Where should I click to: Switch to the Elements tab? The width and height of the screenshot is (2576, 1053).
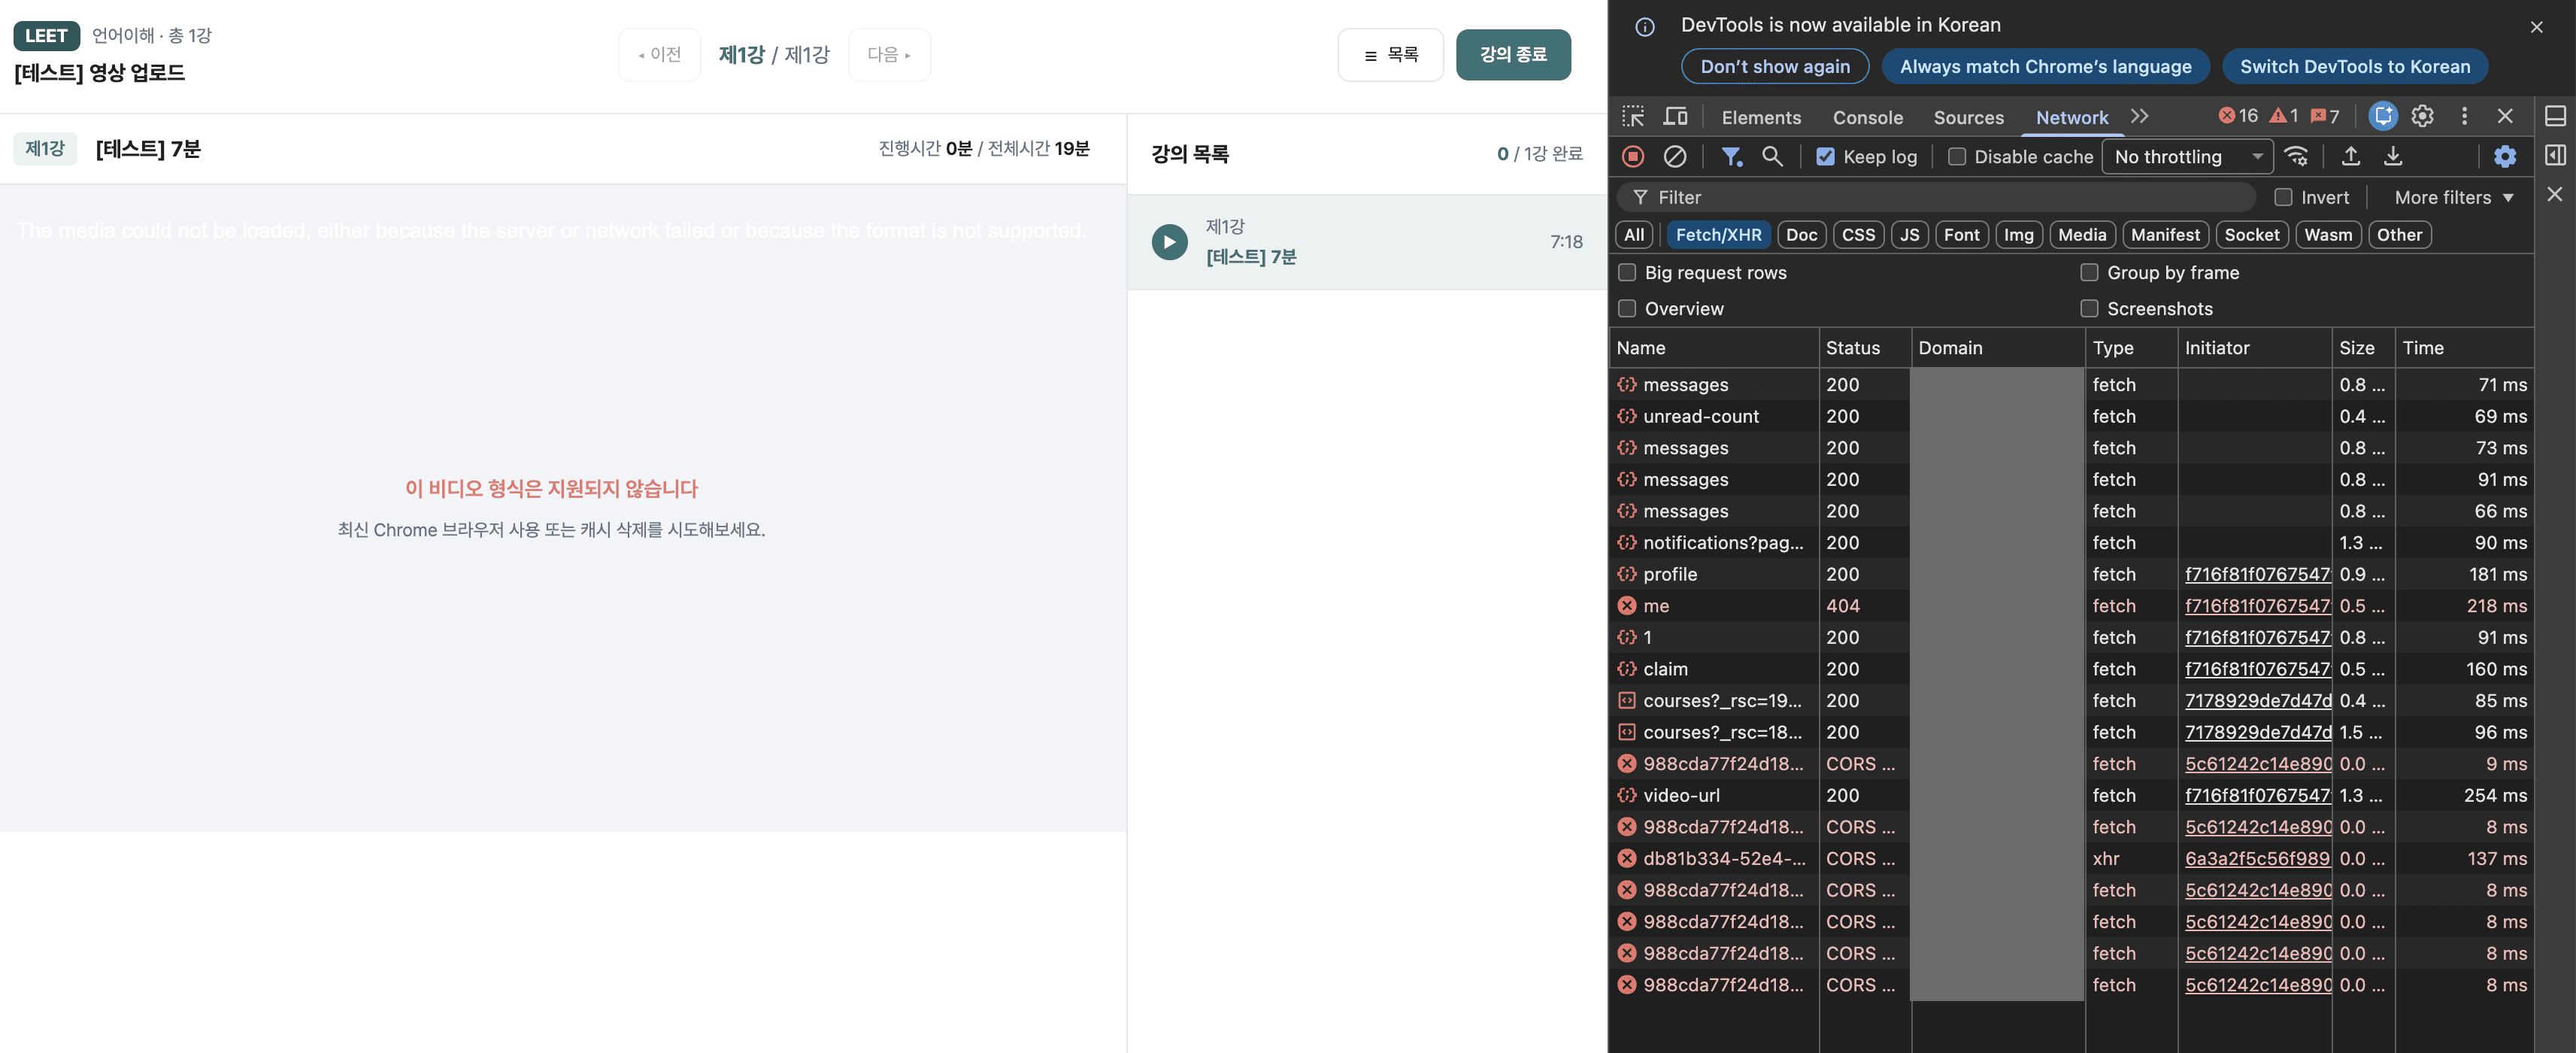pos(1761,117)
